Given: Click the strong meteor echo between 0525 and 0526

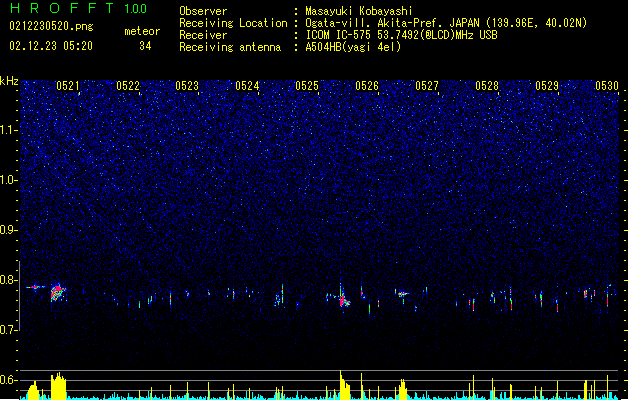Looking at the screenshot, I should coord(343,298).
